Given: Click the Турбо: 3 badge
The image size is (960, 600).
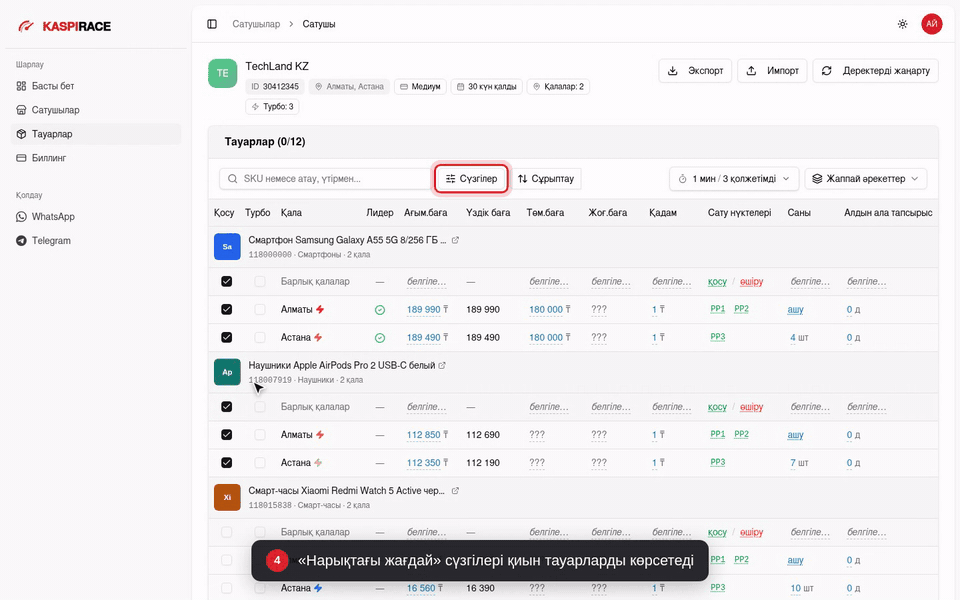Looking at the screenshot, I should pos(272,107).
